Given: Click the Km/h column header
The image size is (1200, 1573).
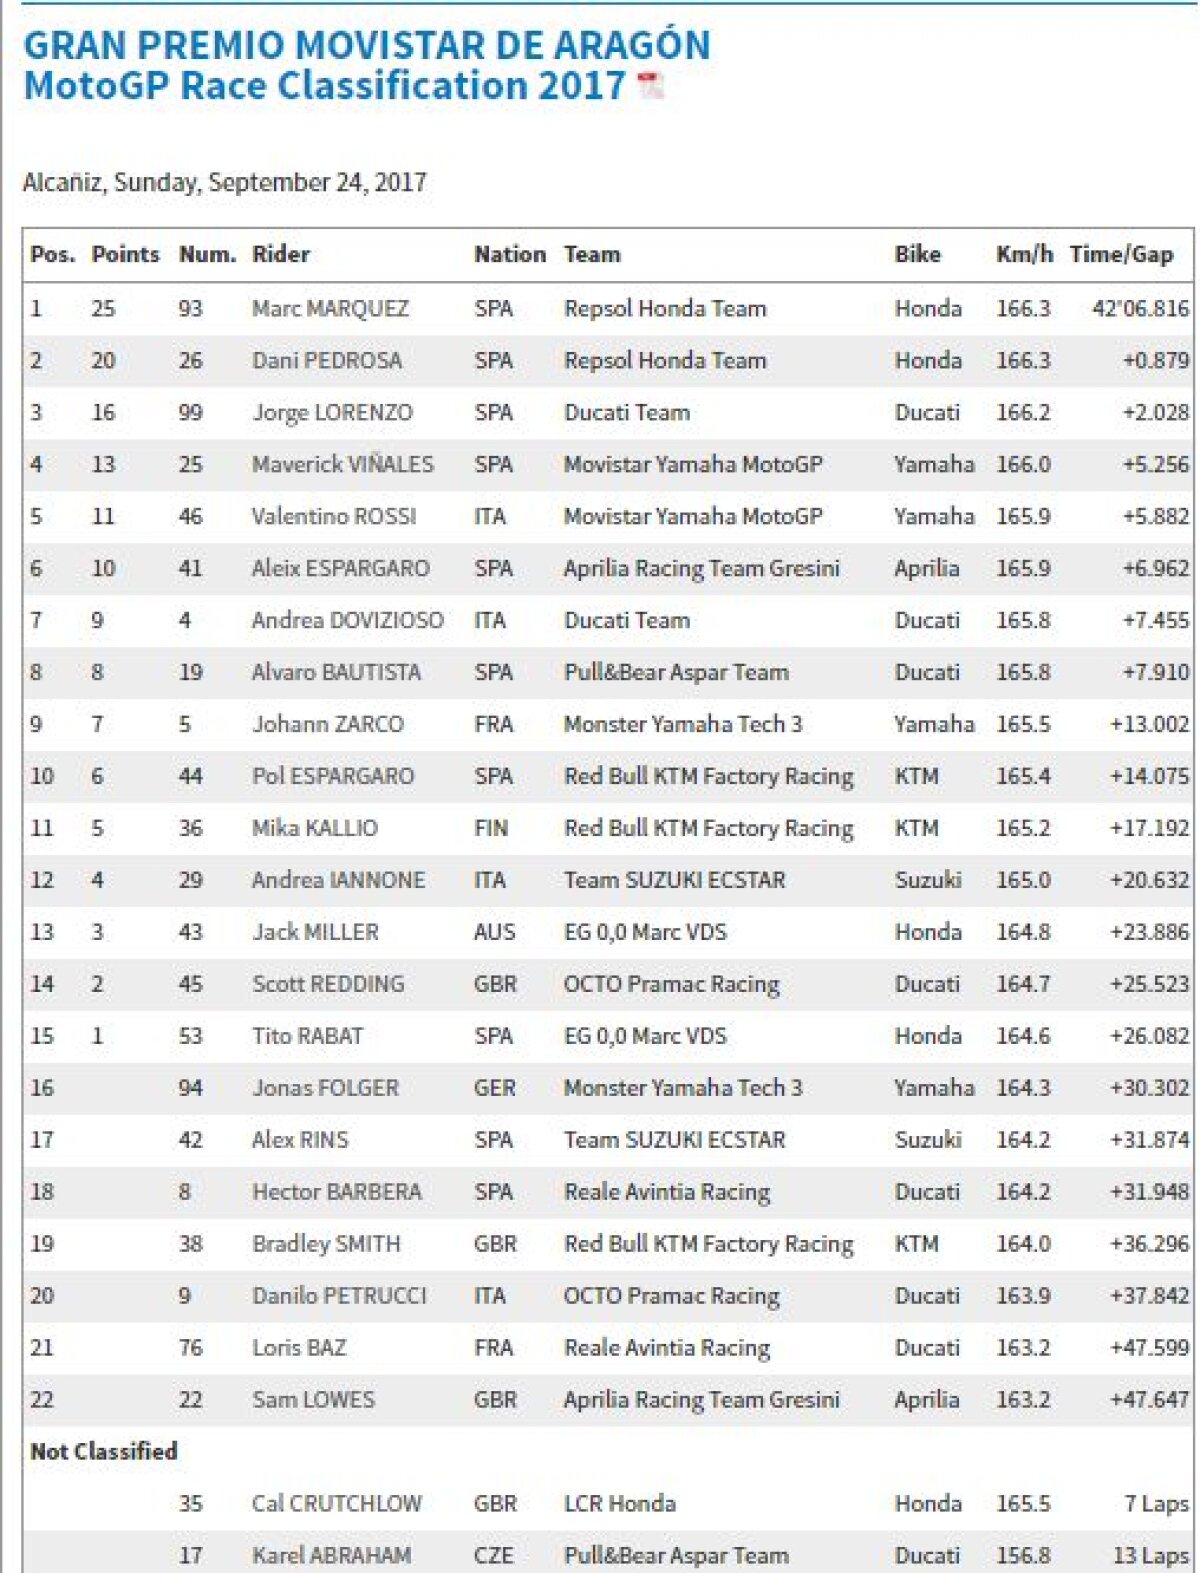Looking at the screenshot, I should (x=1024, y=254).
